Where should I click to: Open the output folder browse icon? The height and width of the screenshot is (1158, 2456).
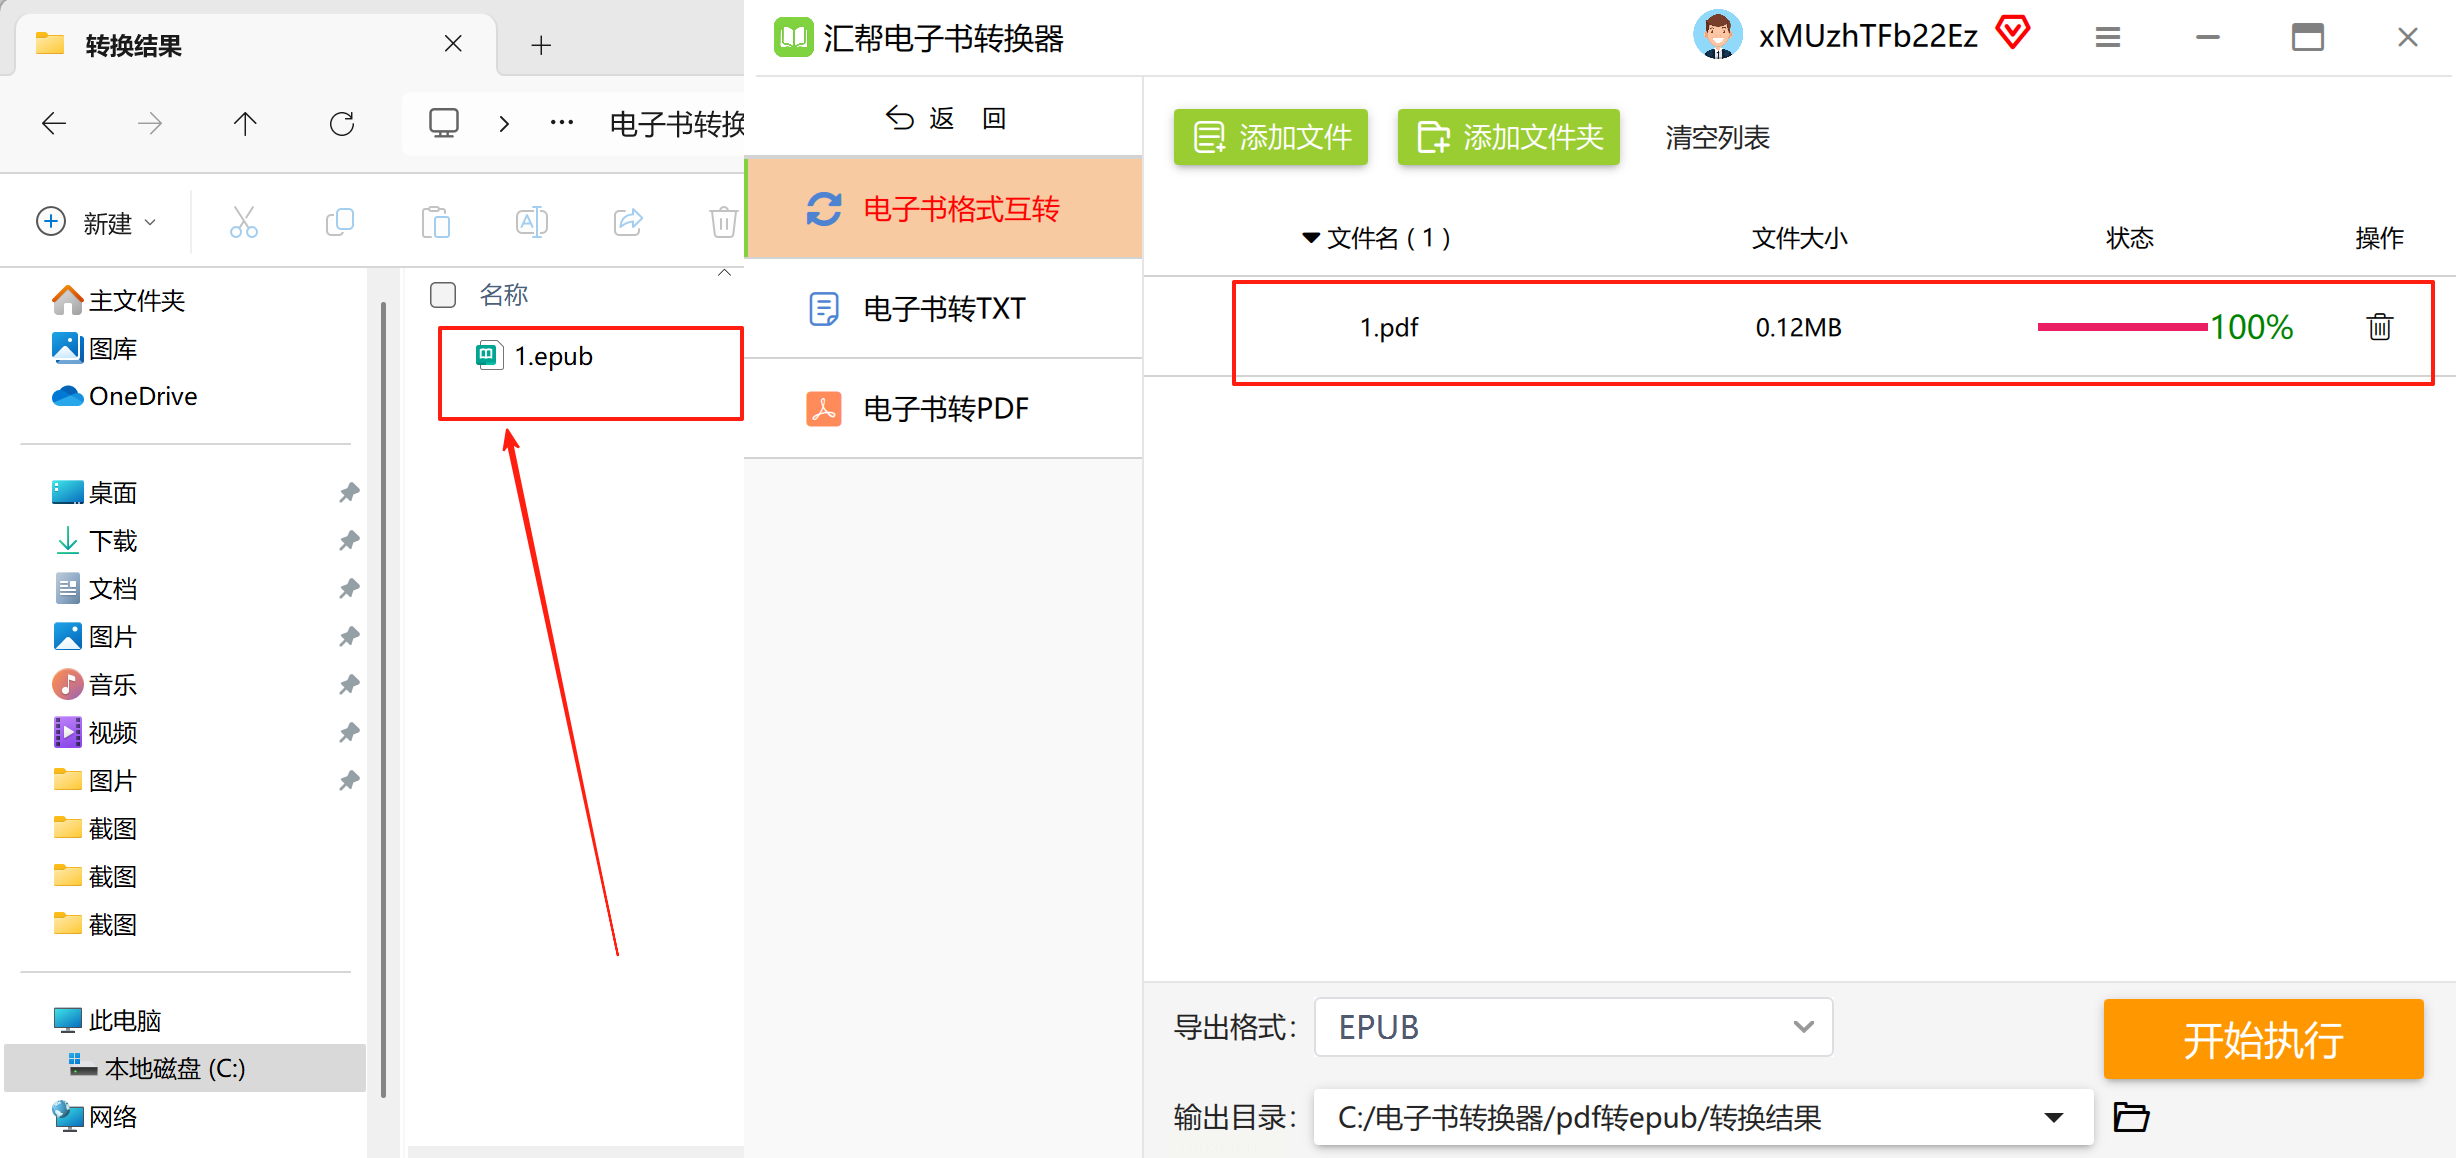pyautogui.click(x=2131, y=1116)
